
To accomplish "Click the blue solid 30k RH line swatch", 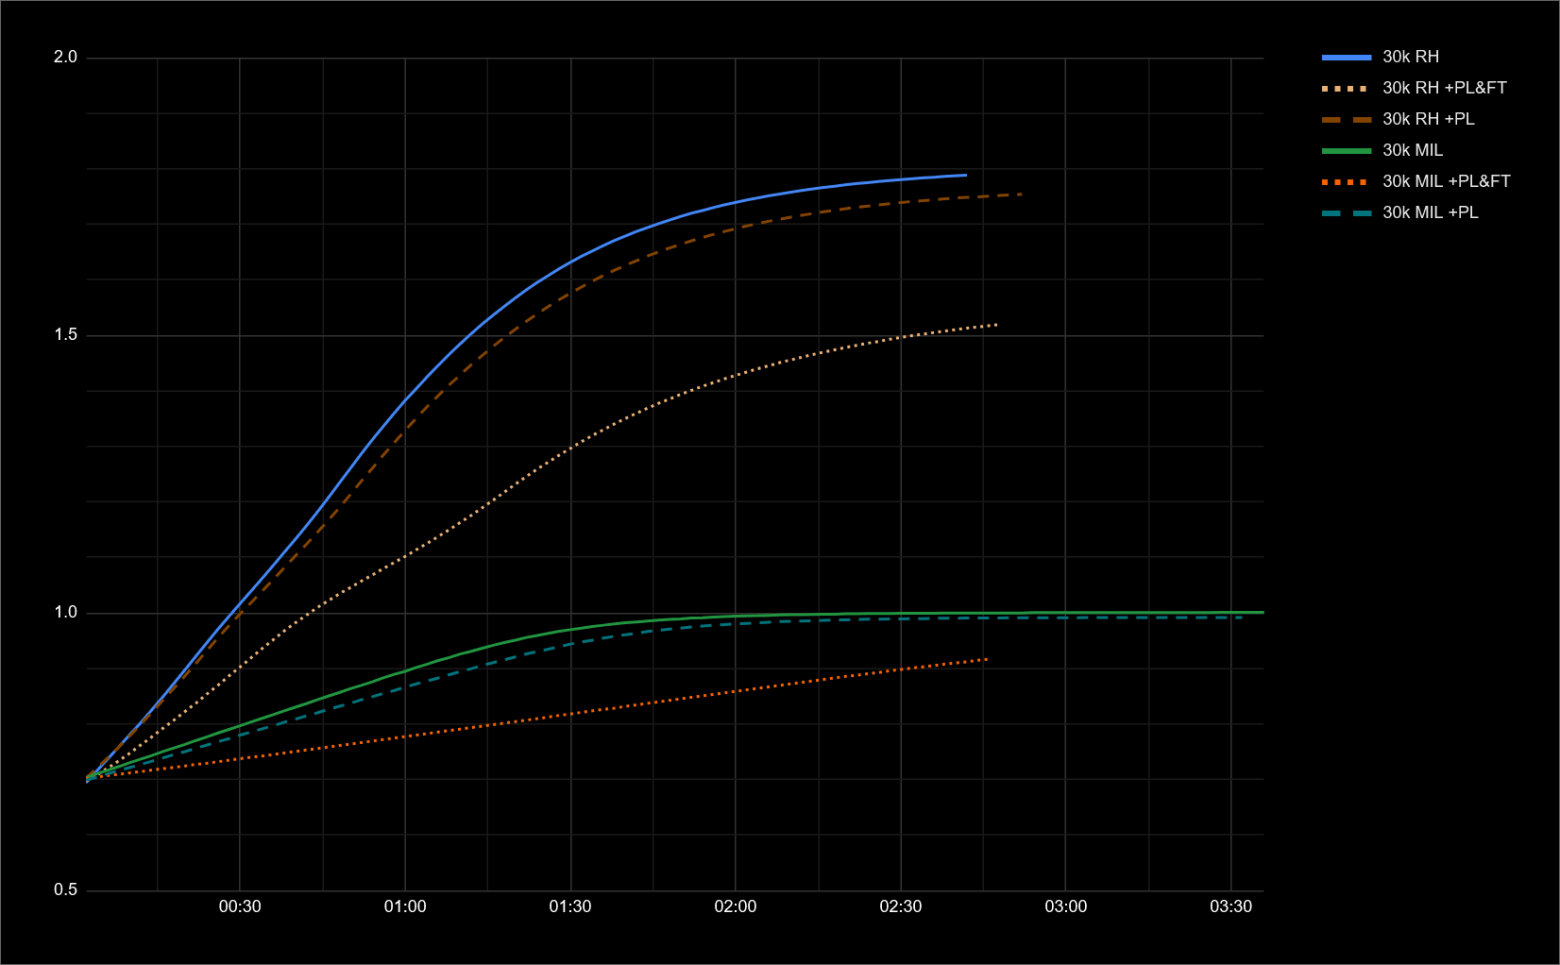I will point(1345,57).
